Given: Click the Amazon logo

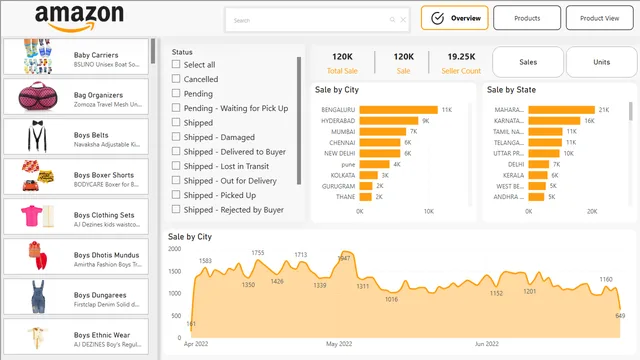Looking at the screenshot, I should [79, 18].
